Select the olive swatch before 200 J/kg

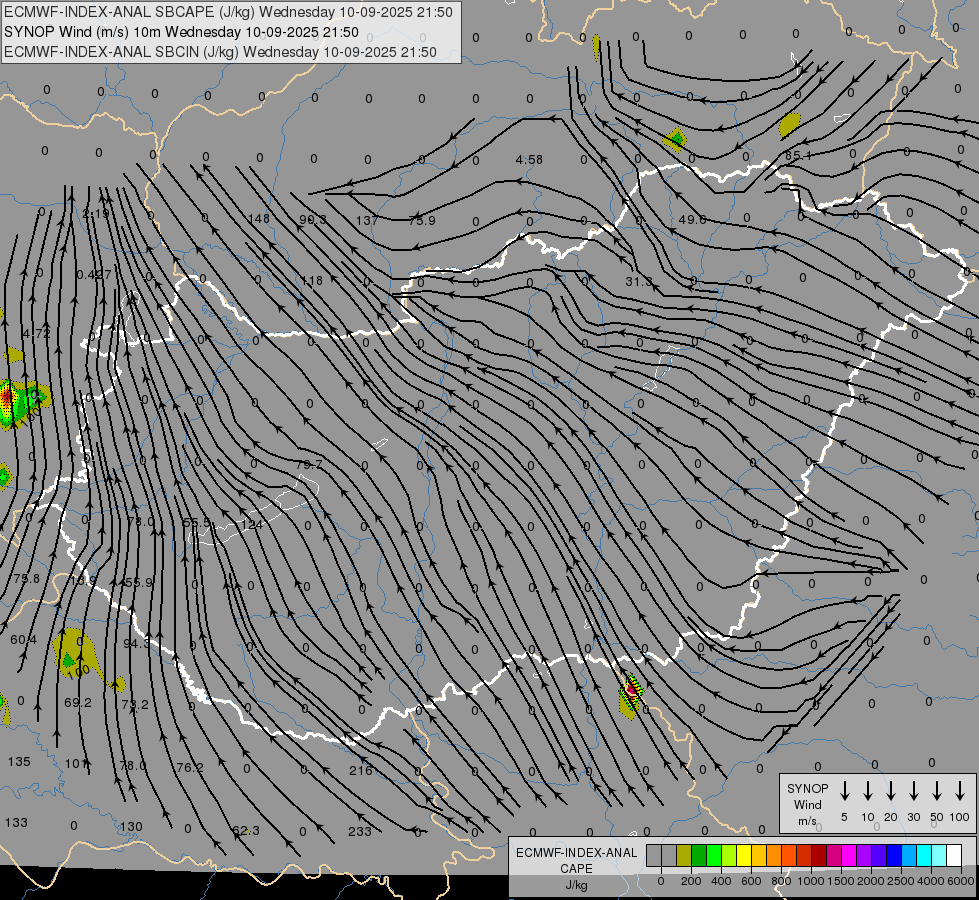pyautogui.click(x=684, y=856)
